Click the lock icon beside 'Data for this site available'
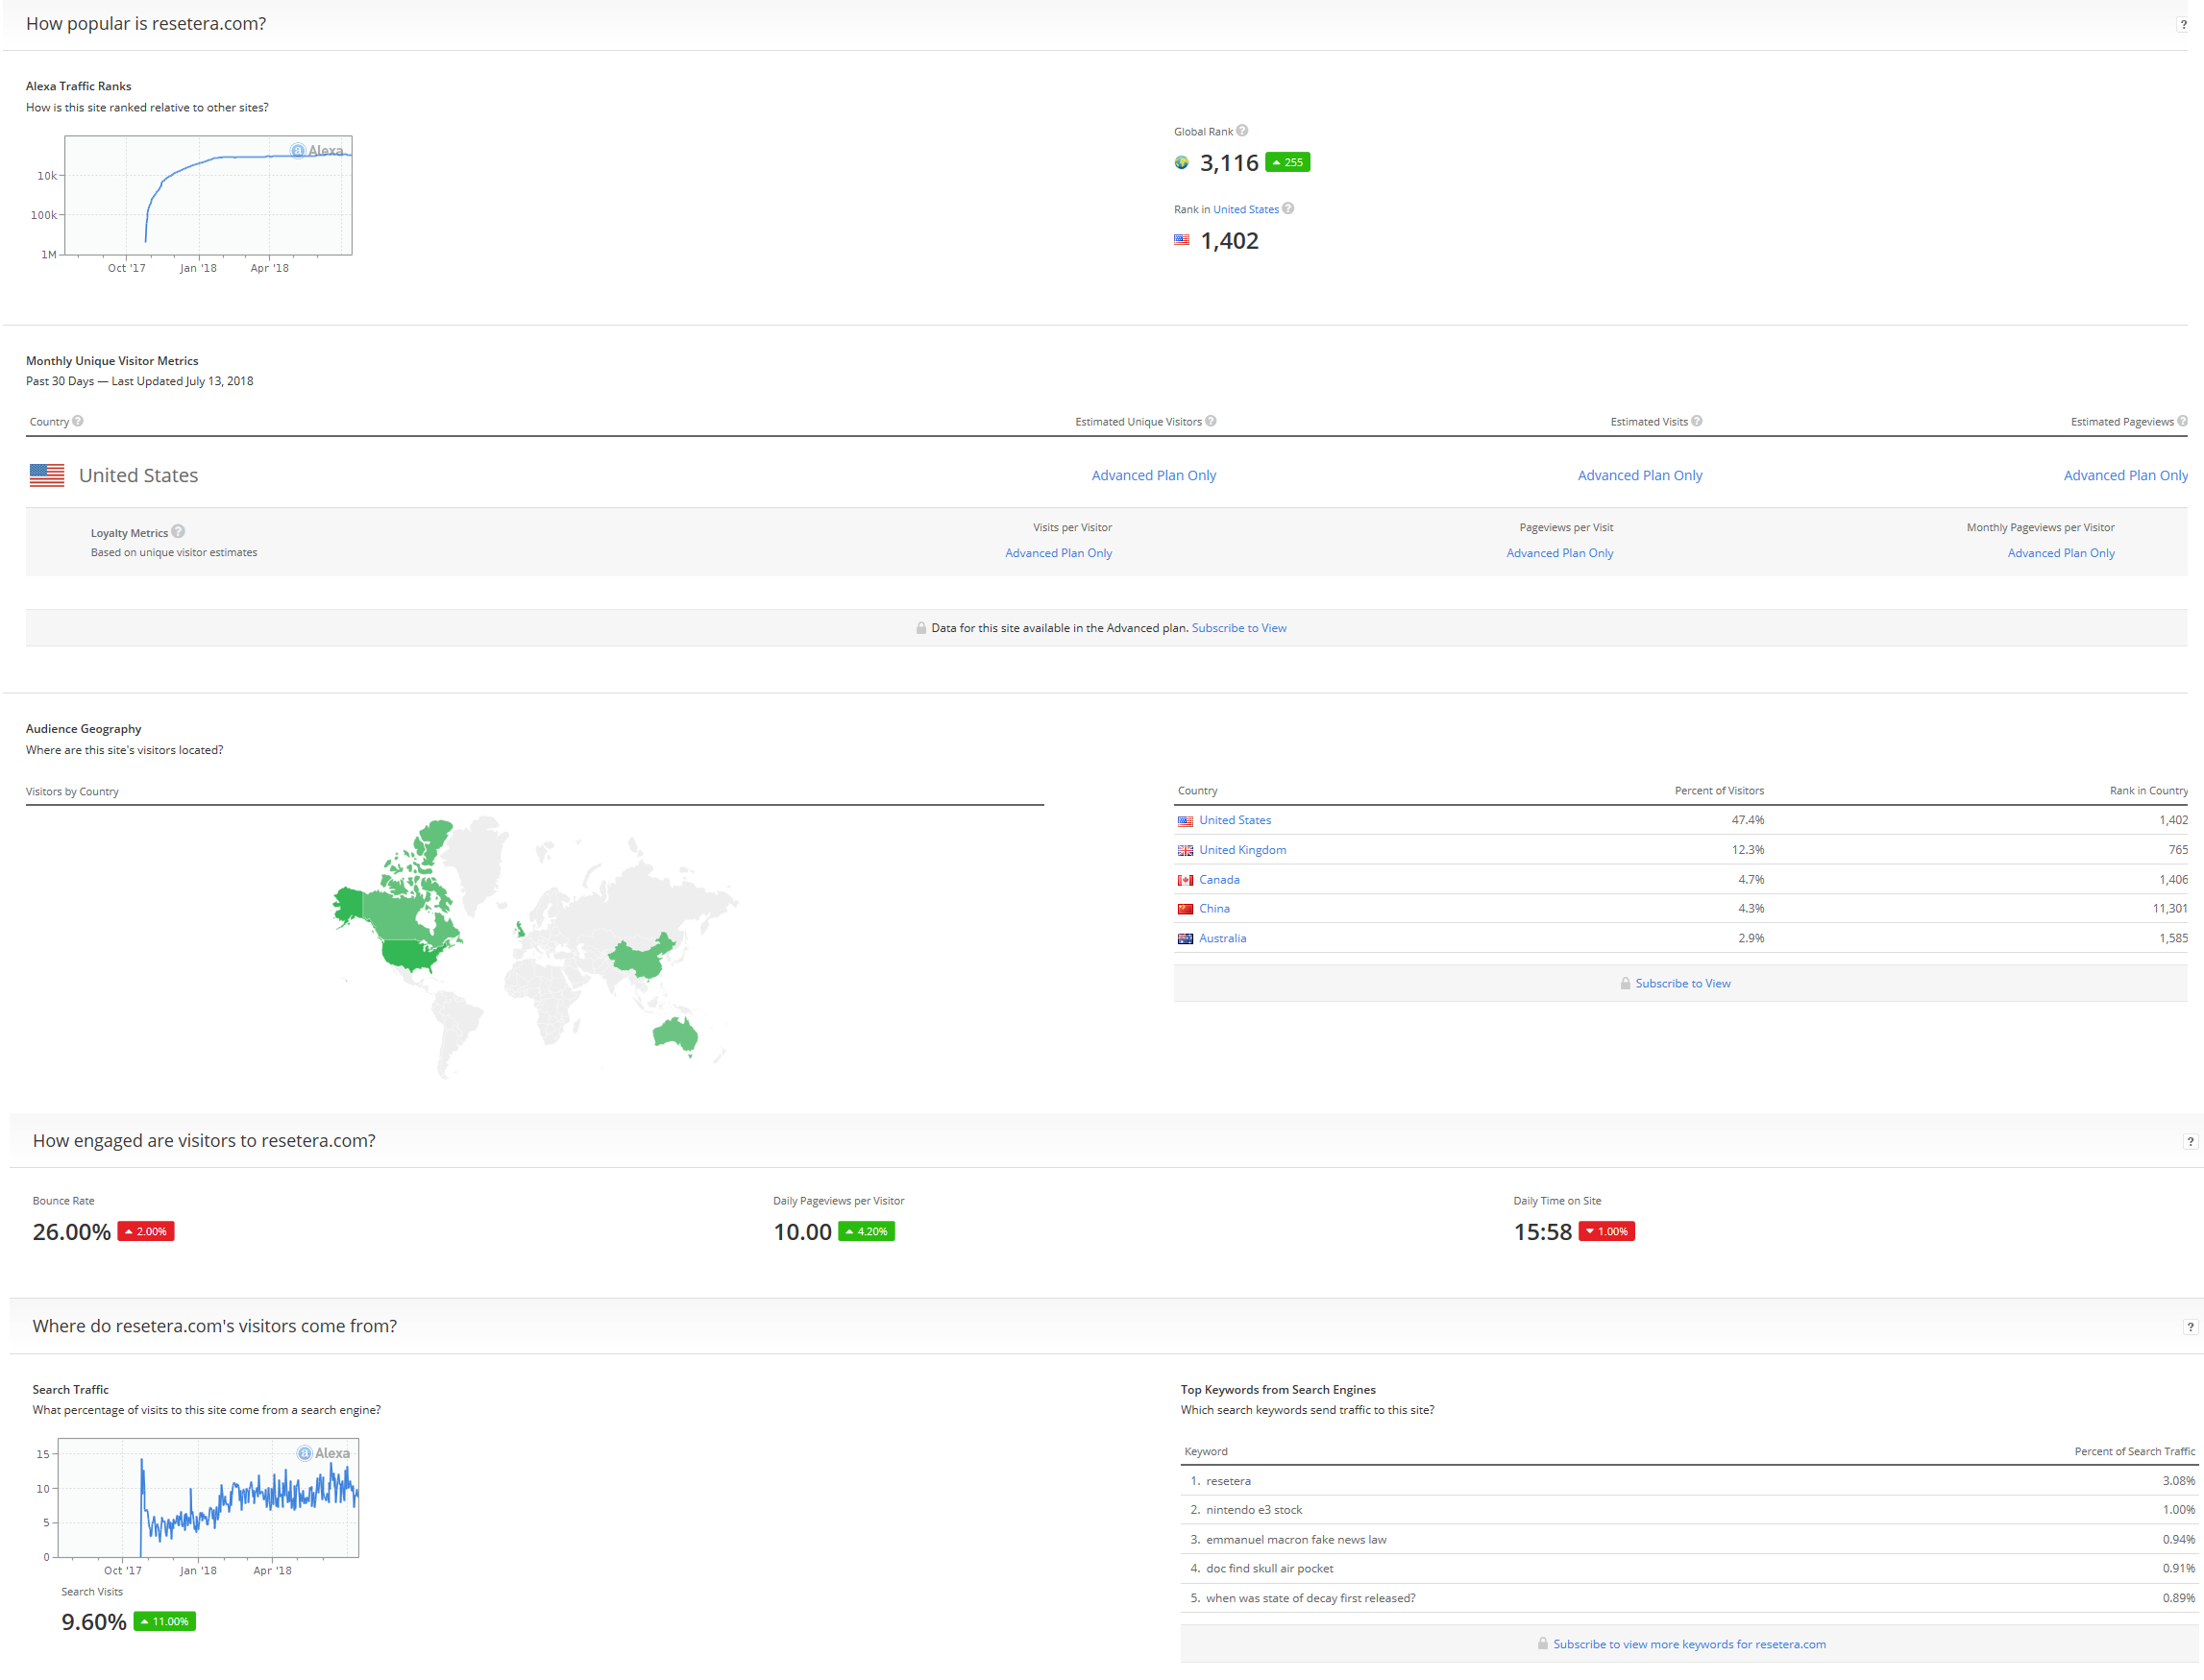2204x1680 pixels. tap(921, 628)
